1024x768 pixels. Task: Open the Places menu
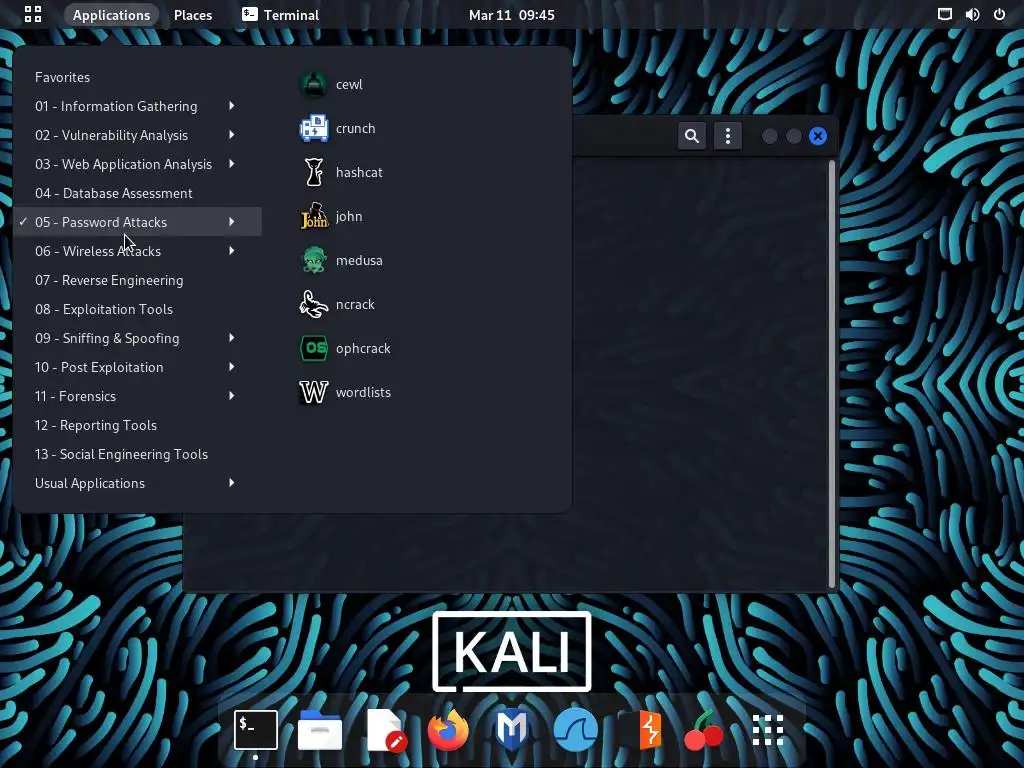click(x=193, y=14)
